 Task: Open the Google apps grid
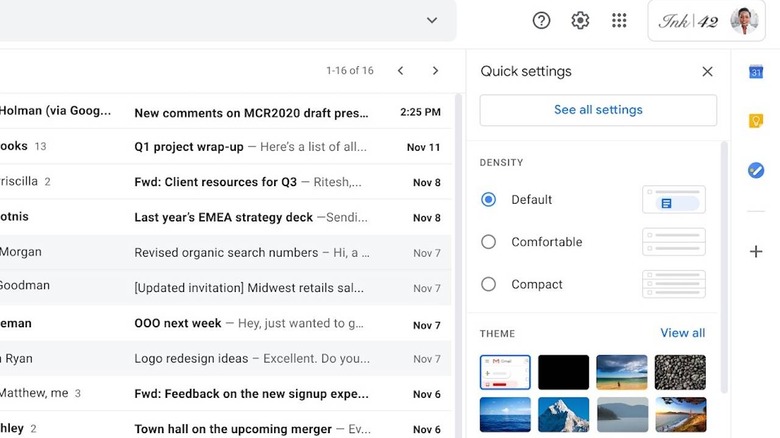(x=619, y=21)
